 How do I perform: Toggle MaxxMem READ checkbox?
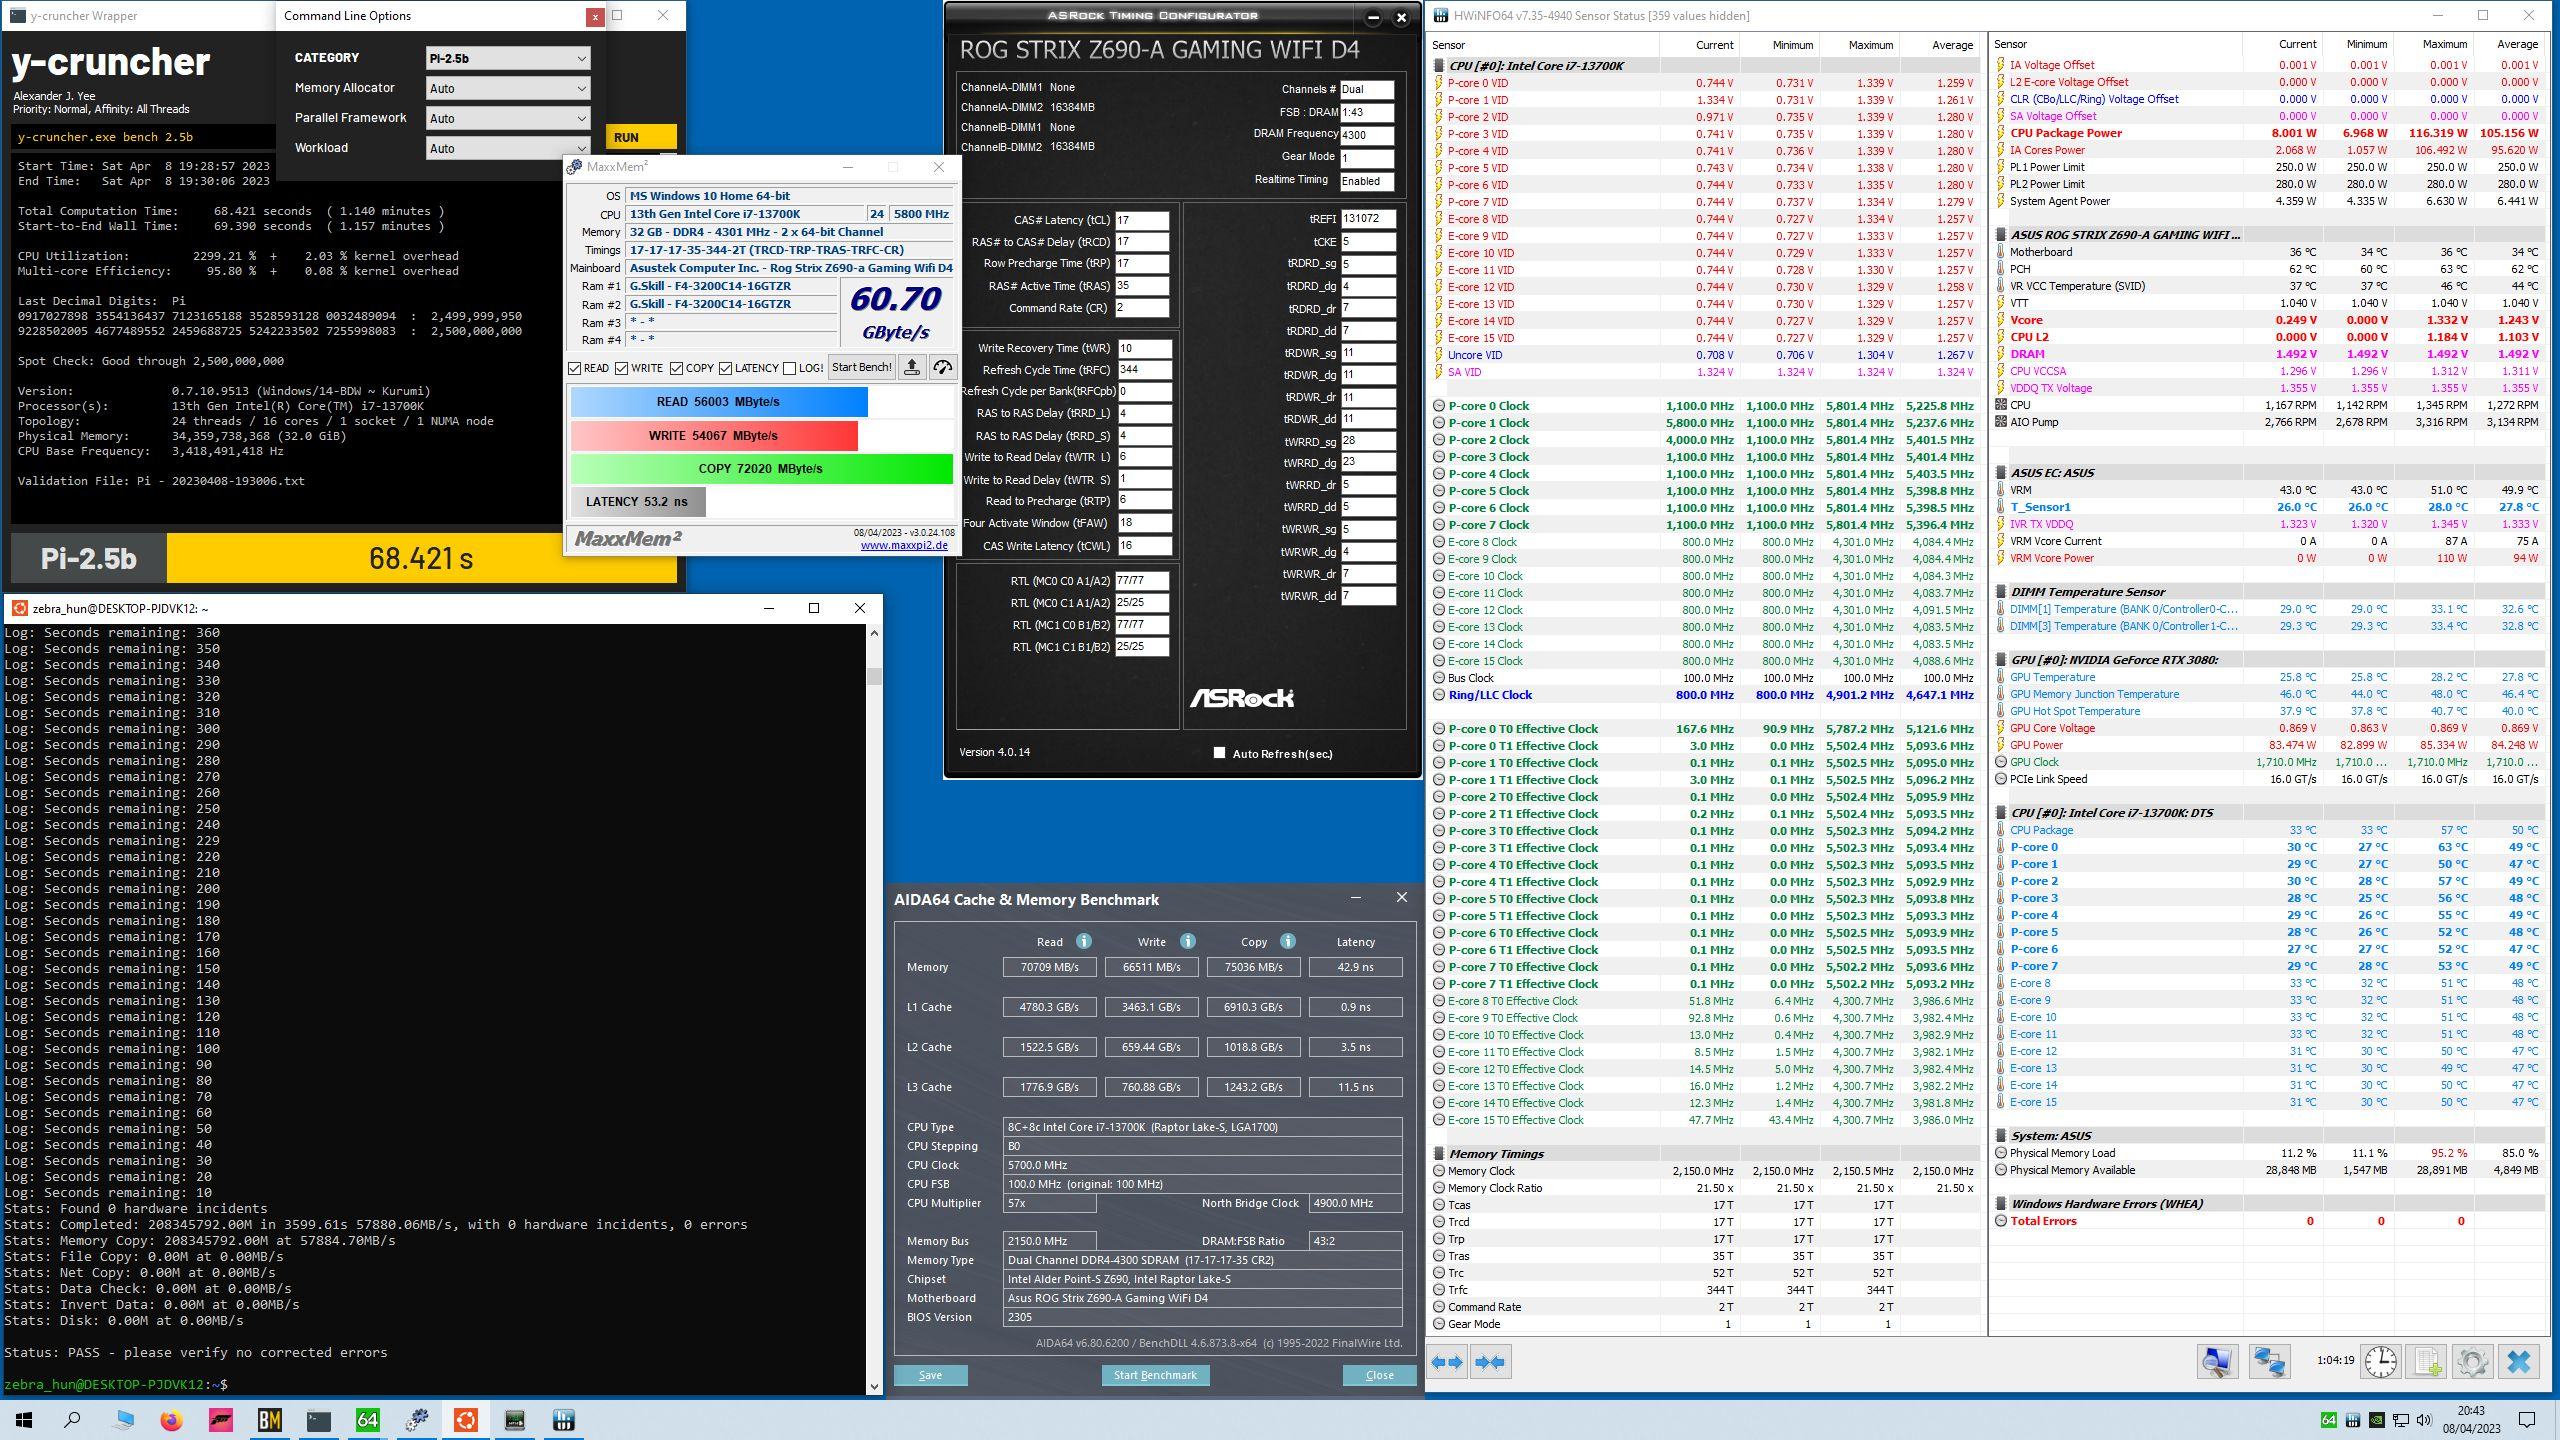(575, 368)
